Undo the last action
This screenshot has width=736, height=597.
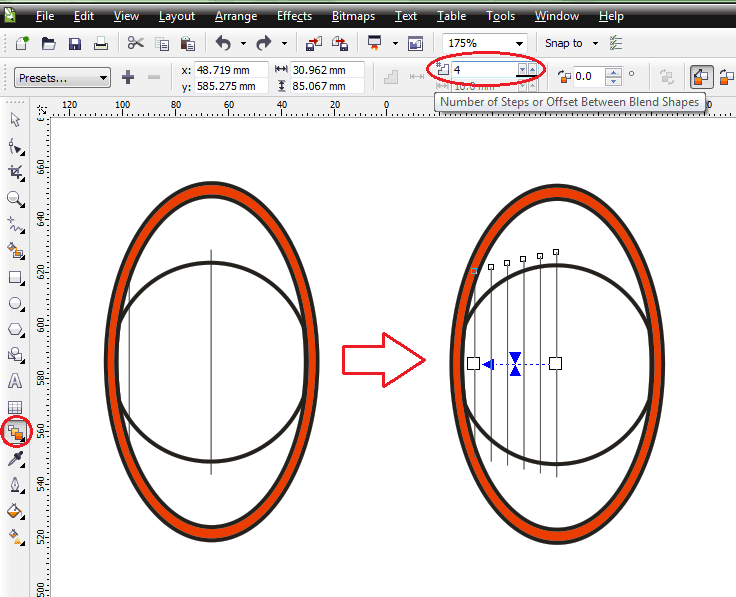[223, 43]
